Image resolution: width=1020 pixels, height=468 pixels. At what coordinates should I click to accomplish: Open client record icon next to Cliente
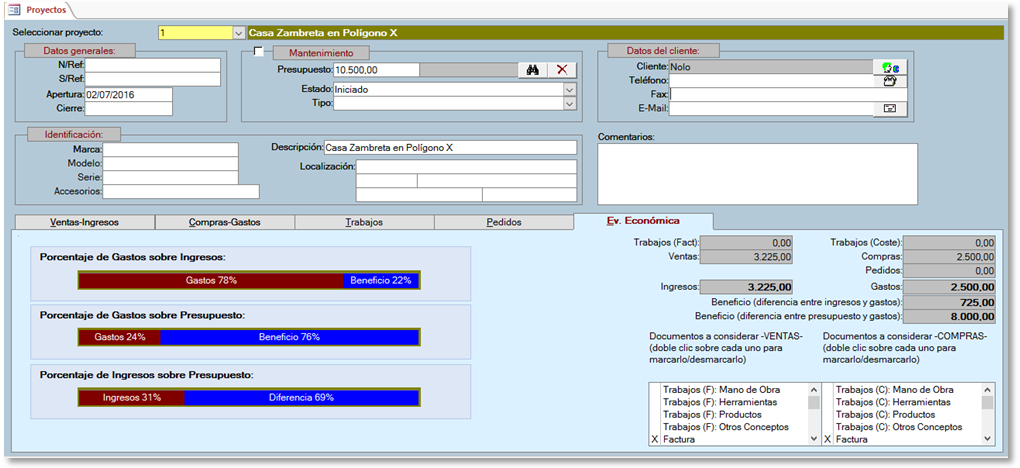tap(889, 67)
